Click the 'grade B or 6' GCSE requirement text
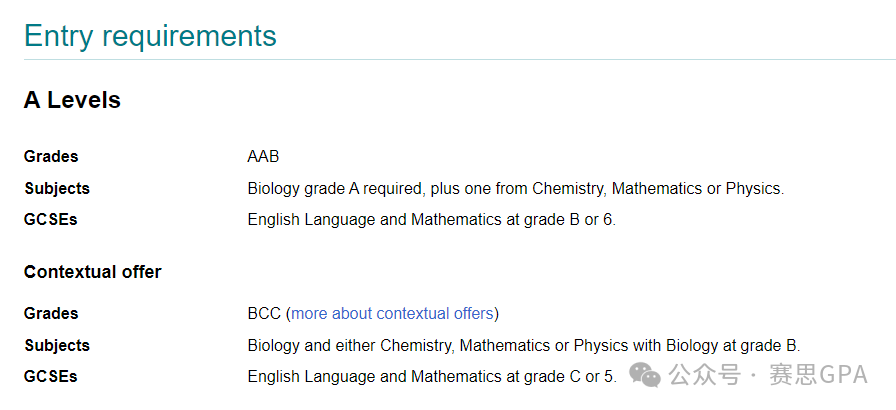The width and height of the screenshot is (896, 410). (570, 220)
